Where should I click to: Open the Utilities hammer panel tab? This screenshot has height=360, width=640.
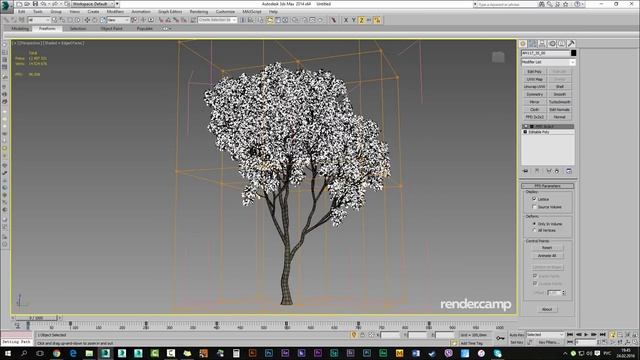click(x=571, y=44)
